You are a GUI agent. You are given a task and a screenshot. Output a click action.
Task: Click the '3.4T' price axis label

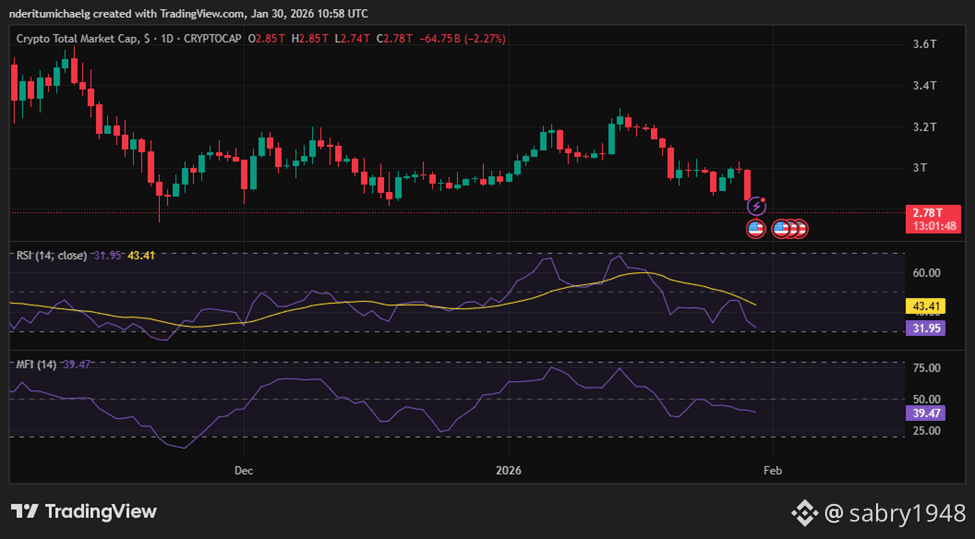[x=924, y=86]
